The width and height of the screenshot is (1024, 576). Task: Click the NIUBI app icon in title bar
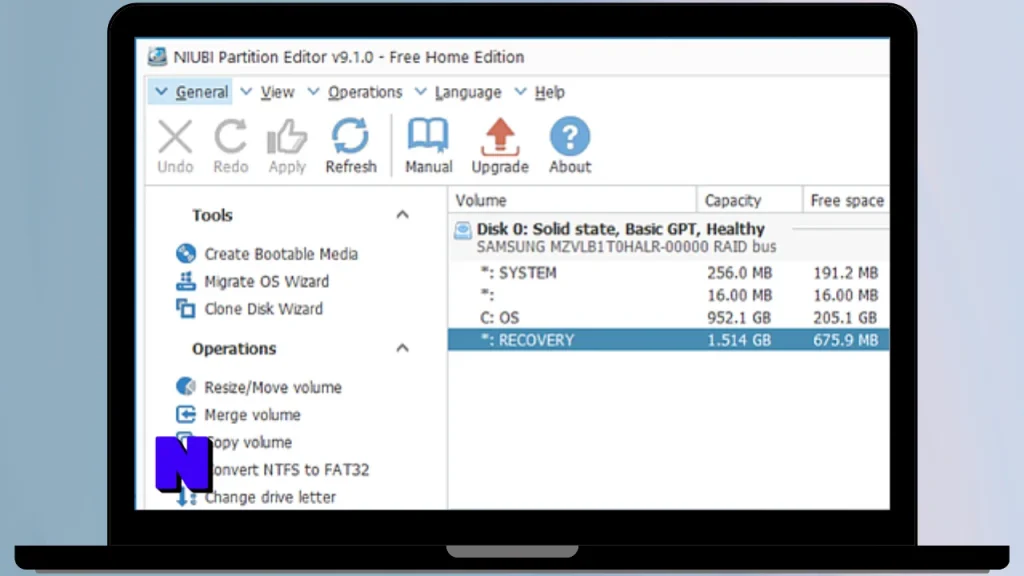tap(157, 57)
